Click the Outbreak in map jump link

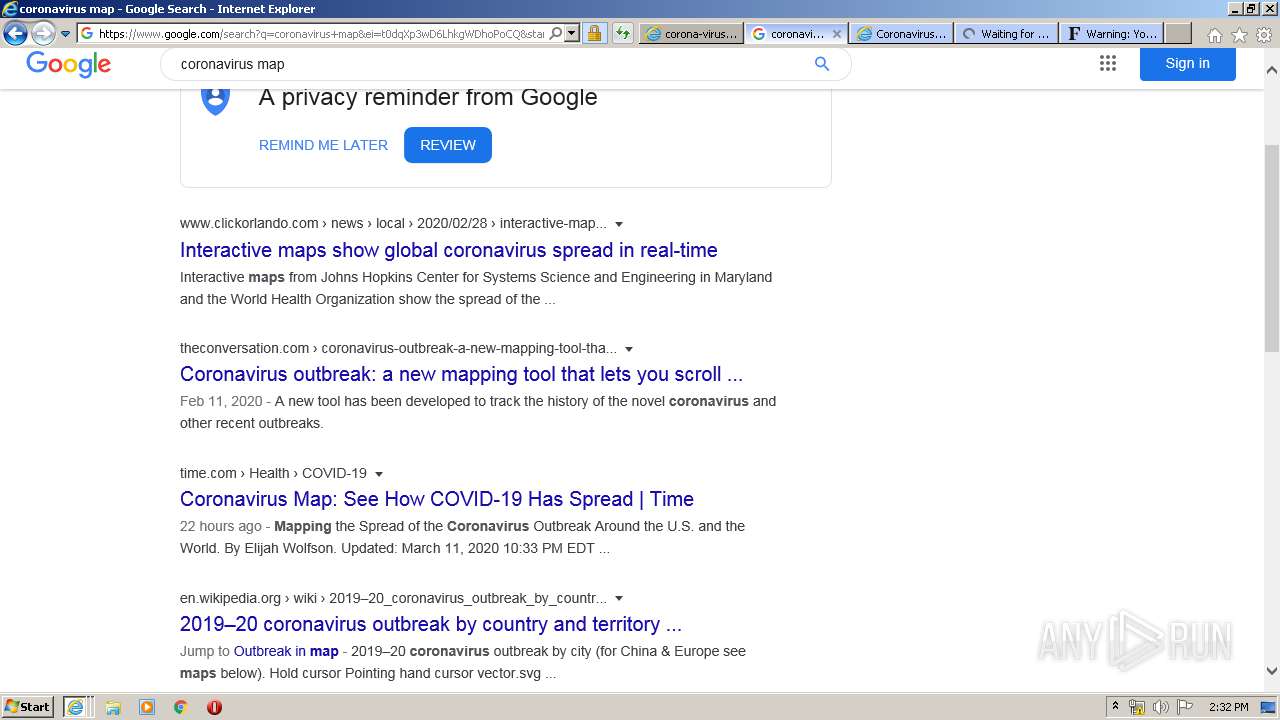[286, 651]
